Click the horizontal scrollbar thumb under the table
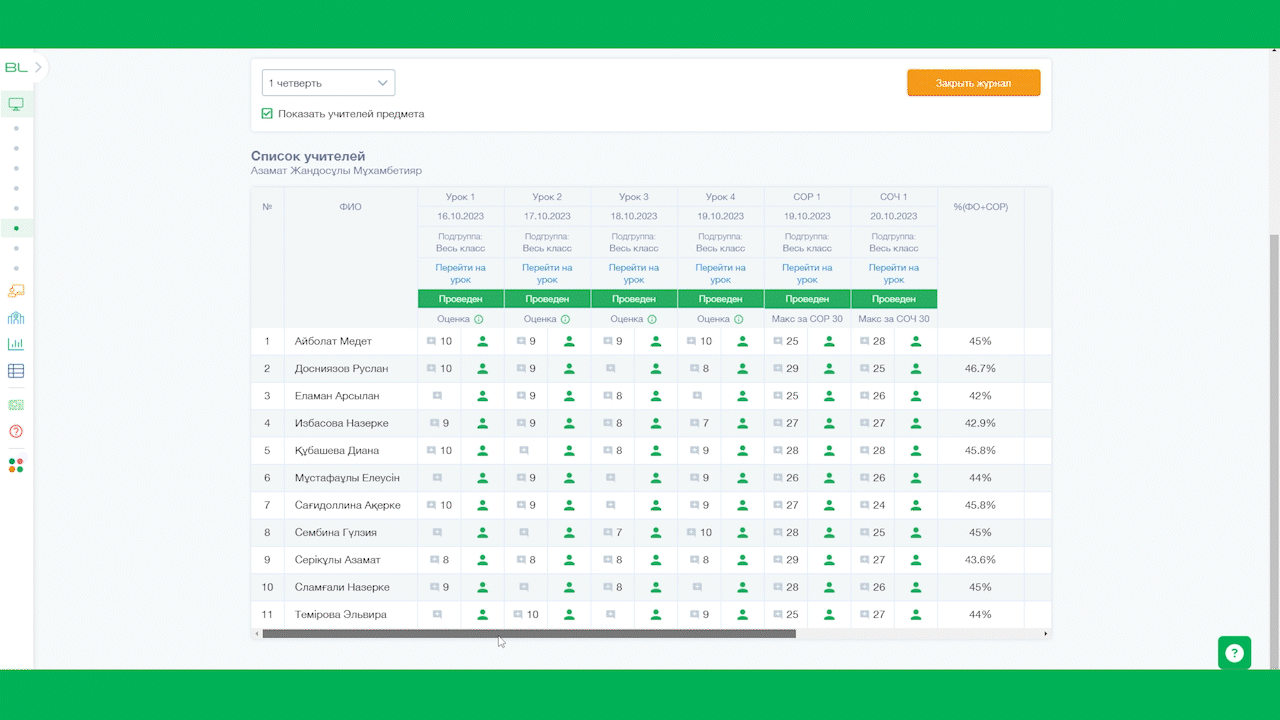This screenshot has height=720, width=1280. 529,634
